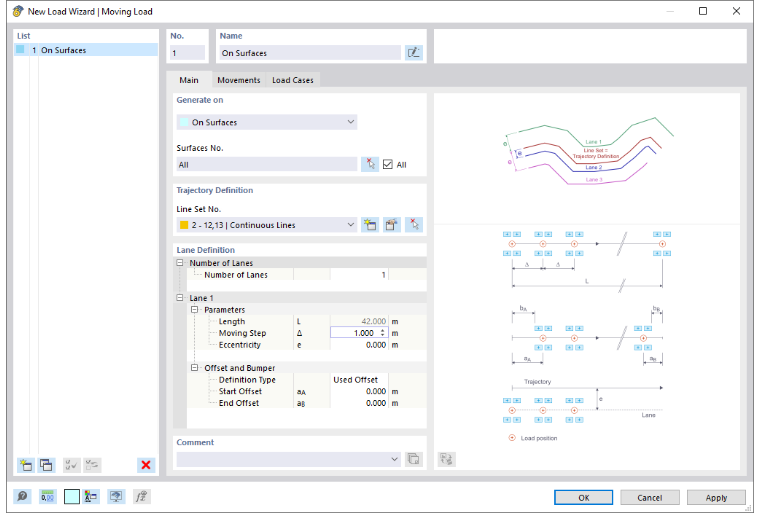
Task: Click the Name input field
Action: 310,53
